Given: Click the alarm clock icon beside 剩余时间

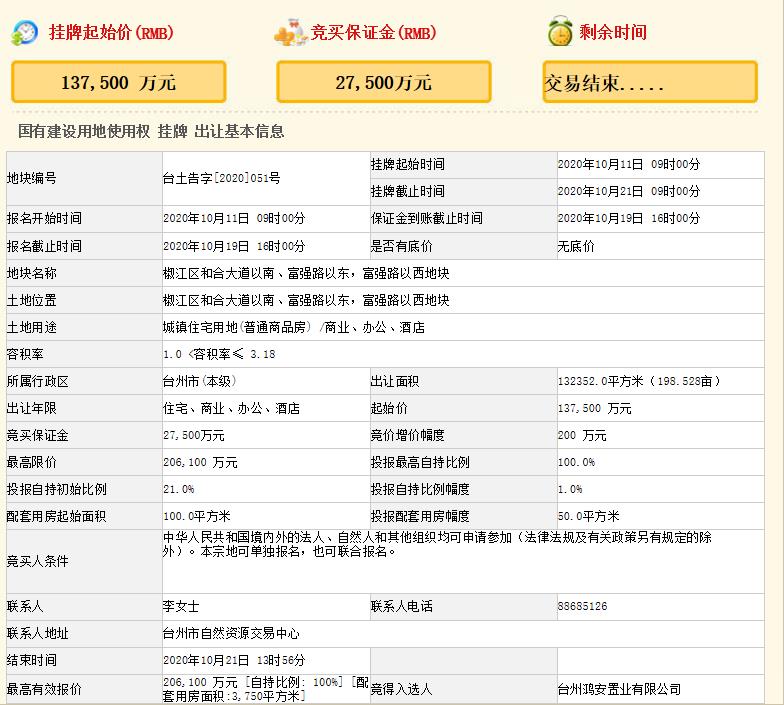Looking at the screenshot, I should click(559, 32).
